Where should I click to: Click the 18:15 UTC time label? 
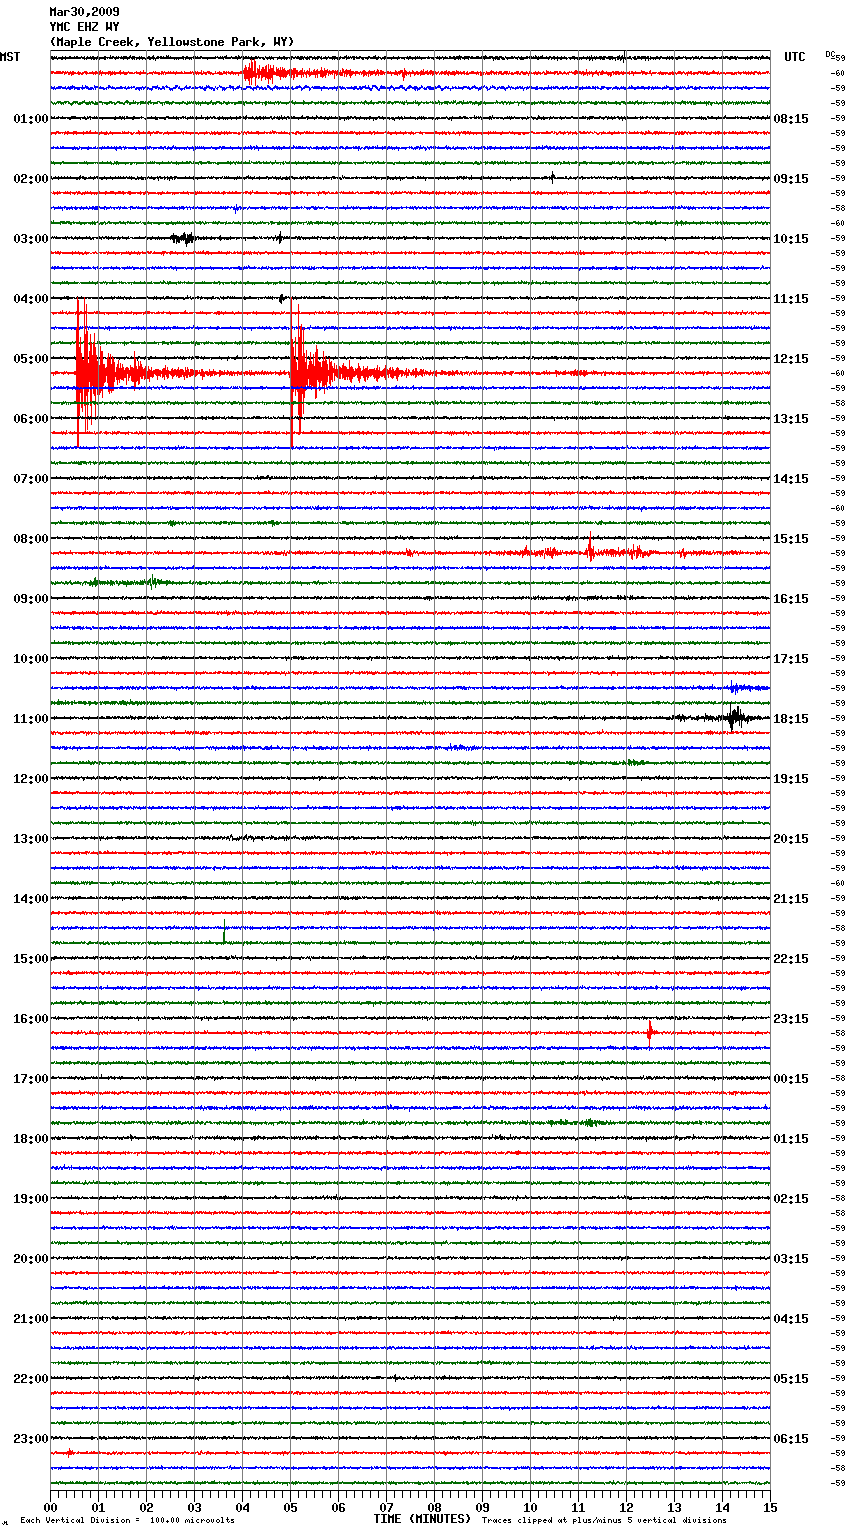(791, 719)
